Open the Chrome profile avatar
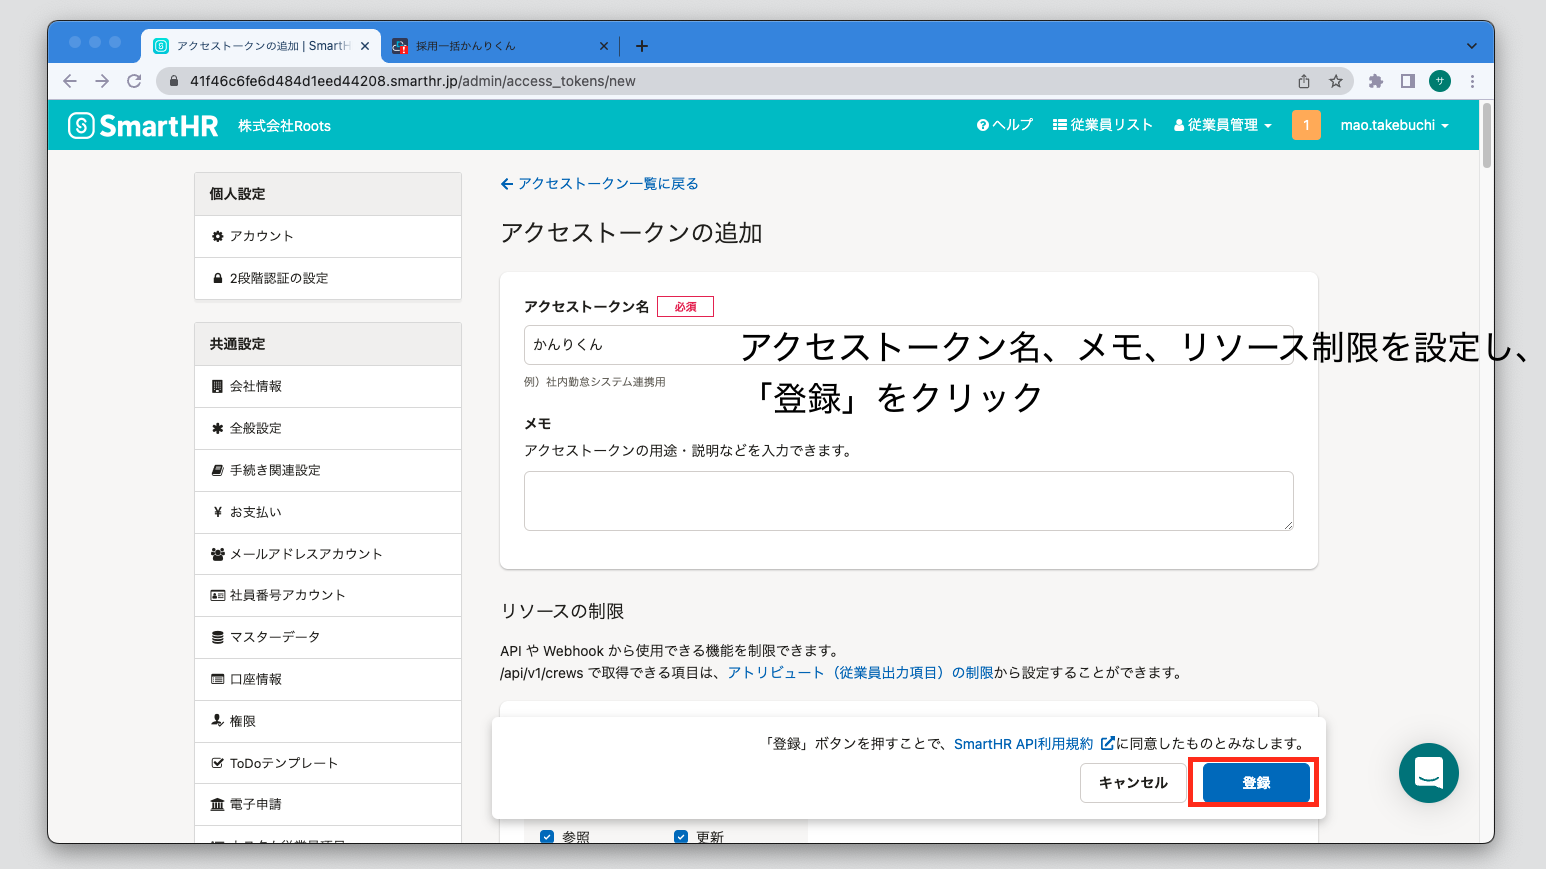 (x=1440, y=81)
